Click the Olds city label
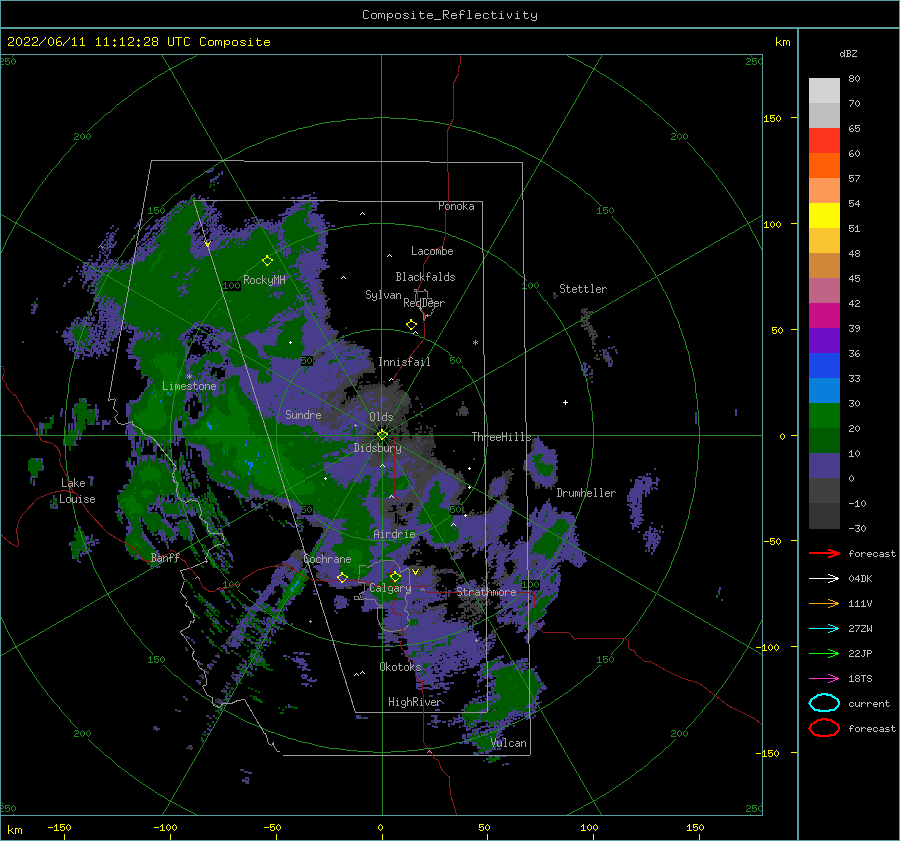Screen dimensions: 900x841 381,417
